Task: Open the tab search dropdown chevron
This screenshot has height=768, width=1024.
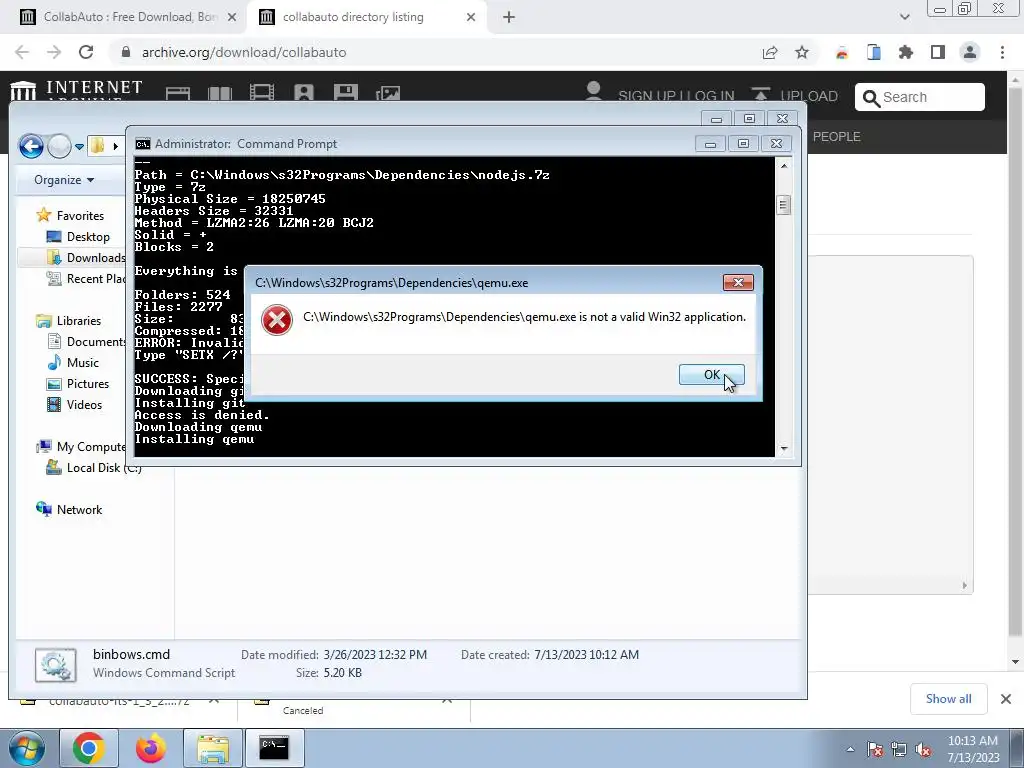Action: (x=904, y=17)
